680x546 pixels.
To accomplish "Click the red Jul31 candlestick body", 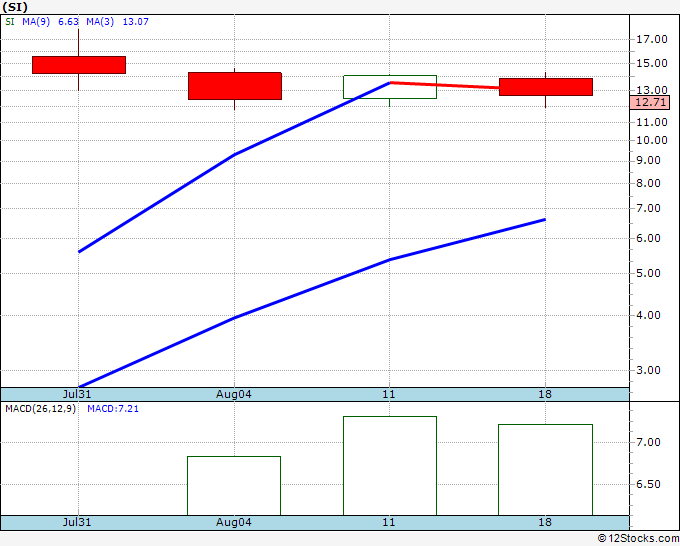I will (x=79, y=65).
